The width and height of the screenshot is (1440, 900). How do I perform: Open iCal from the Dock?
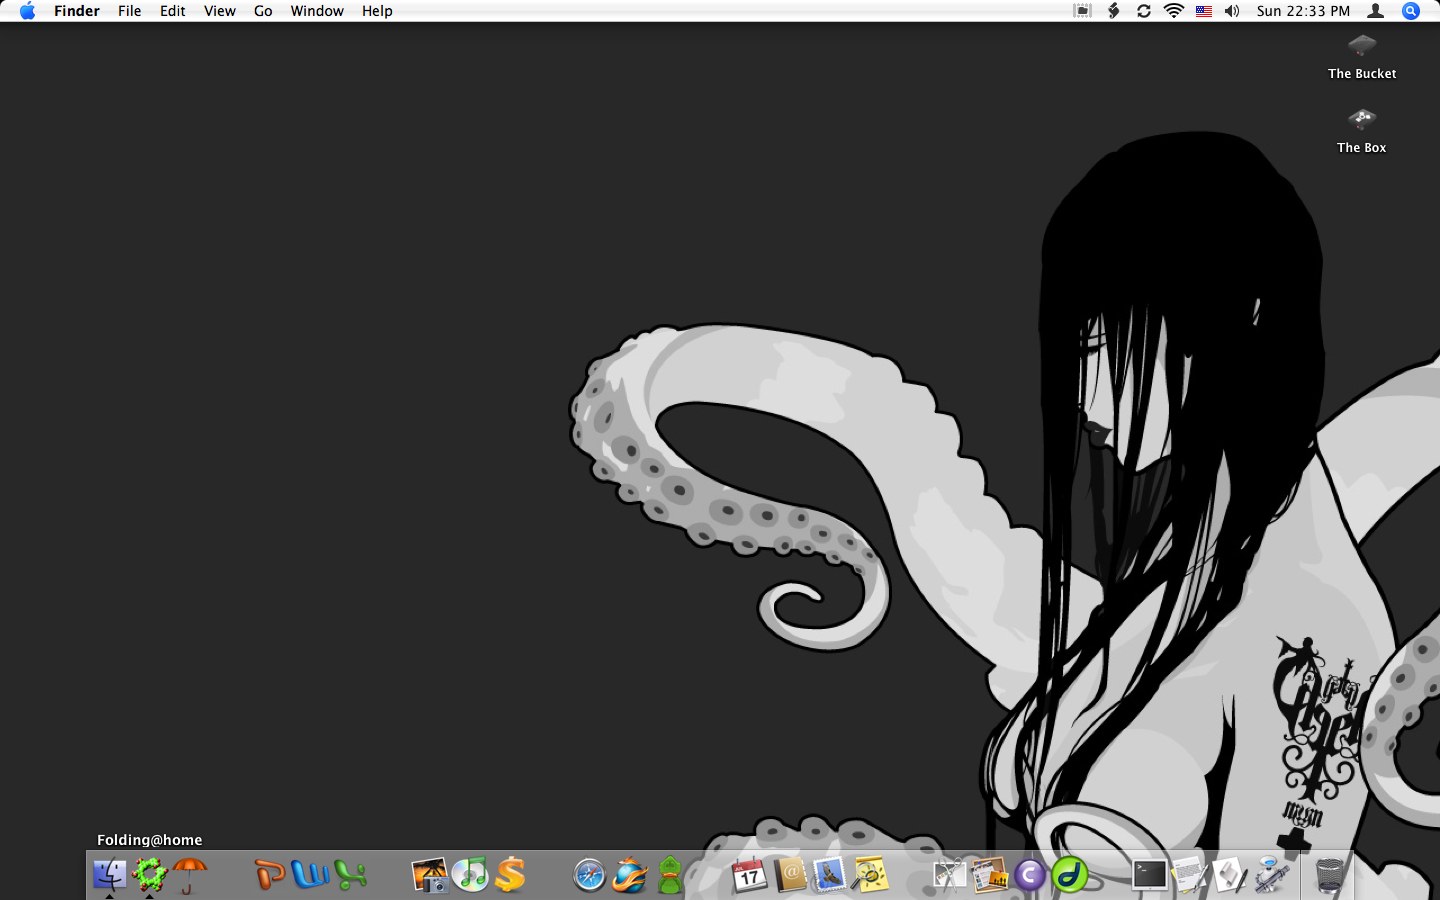[750, 876]
